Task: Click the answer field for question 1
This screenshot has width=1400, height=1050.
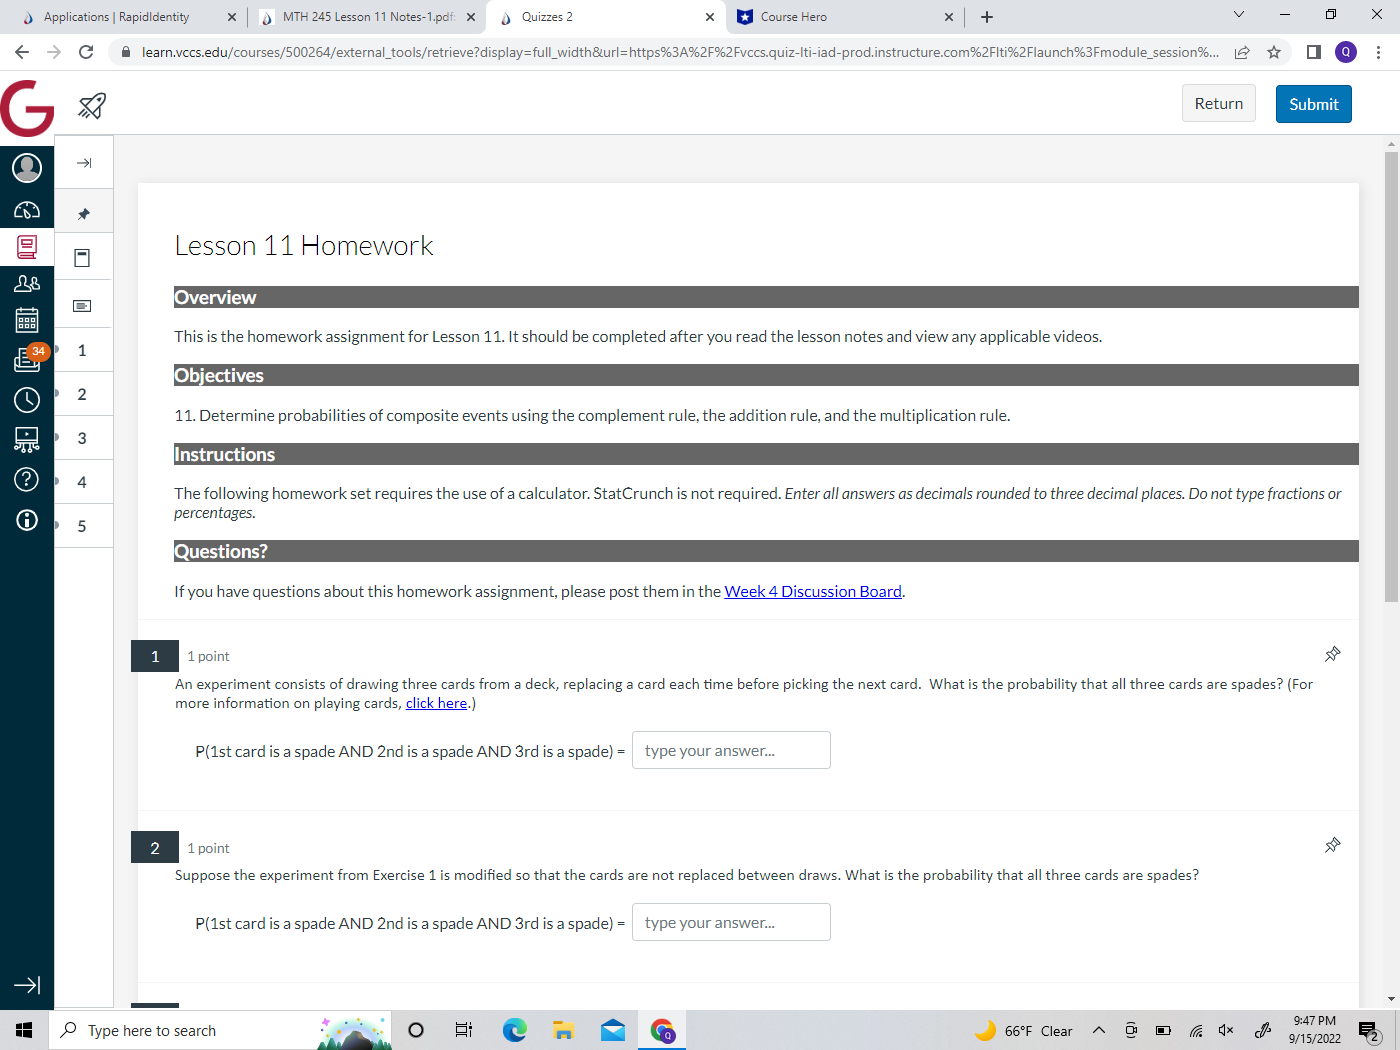Action: pos(730,750)
